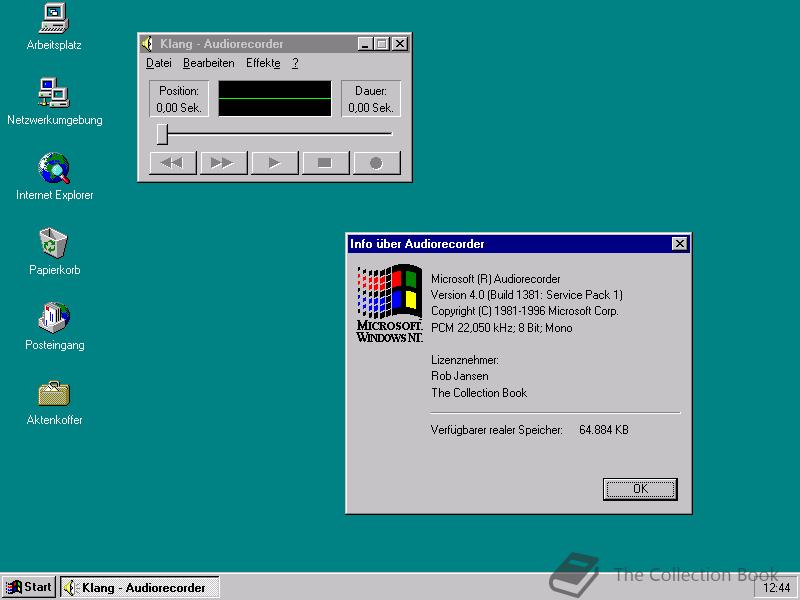
Task: Click the play button in Audiorecorder
Action: 274,163
